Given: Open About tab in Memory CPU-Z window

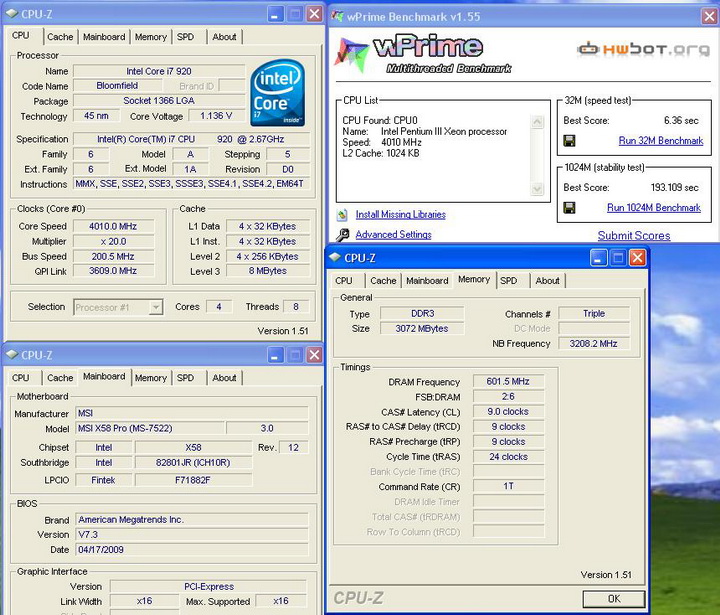Looking at the screenshot, I should [x=547, y=281].
